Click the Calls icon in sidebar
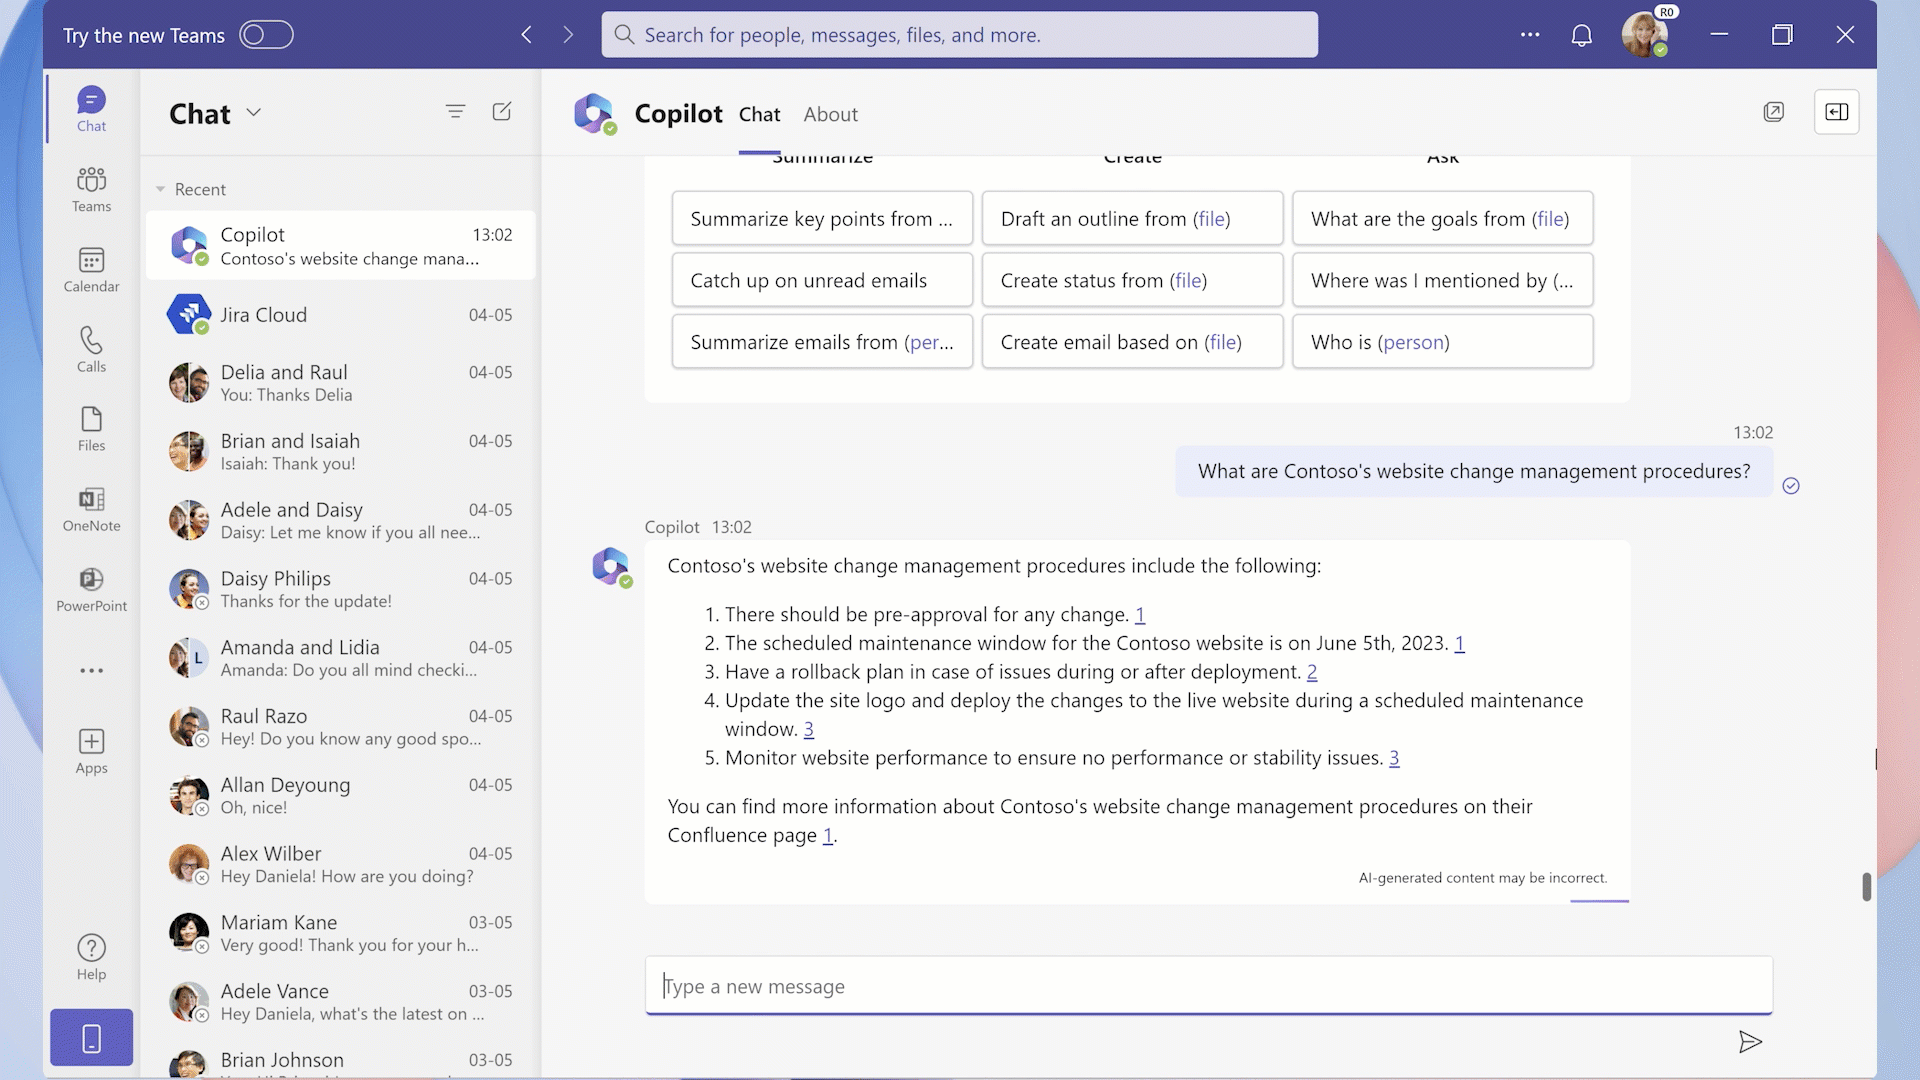Image resolution: width=1920 pixels, height=1080 pixels. pyautogui.click(x=91, y=349)
